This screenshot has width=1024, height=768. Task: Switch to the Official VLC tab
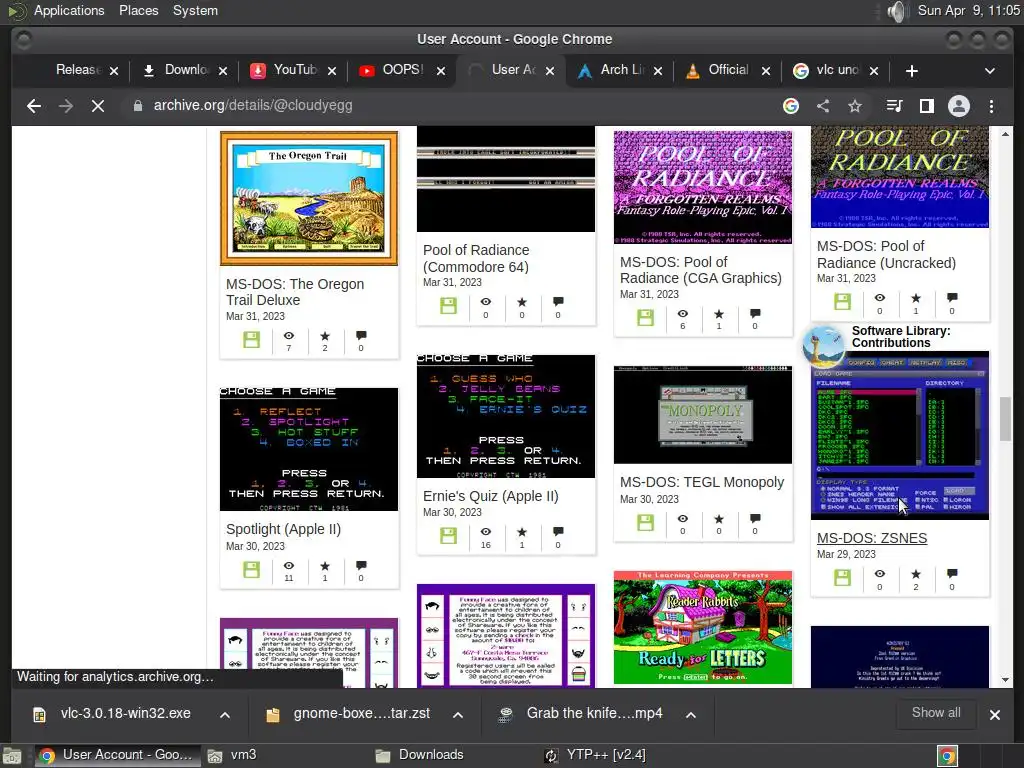coord(720,70)
